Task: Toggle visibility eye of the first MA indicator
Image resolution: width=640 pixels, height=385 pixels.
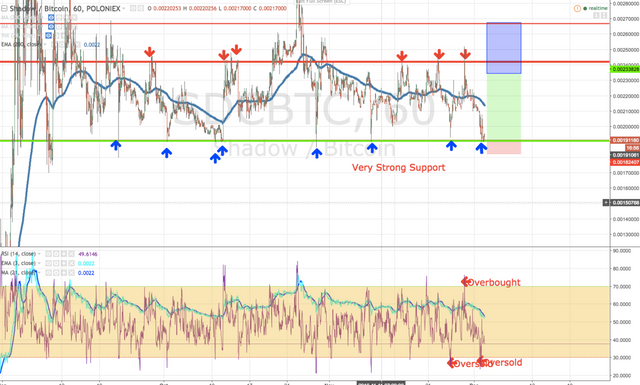Action: (x=51, y=18)
